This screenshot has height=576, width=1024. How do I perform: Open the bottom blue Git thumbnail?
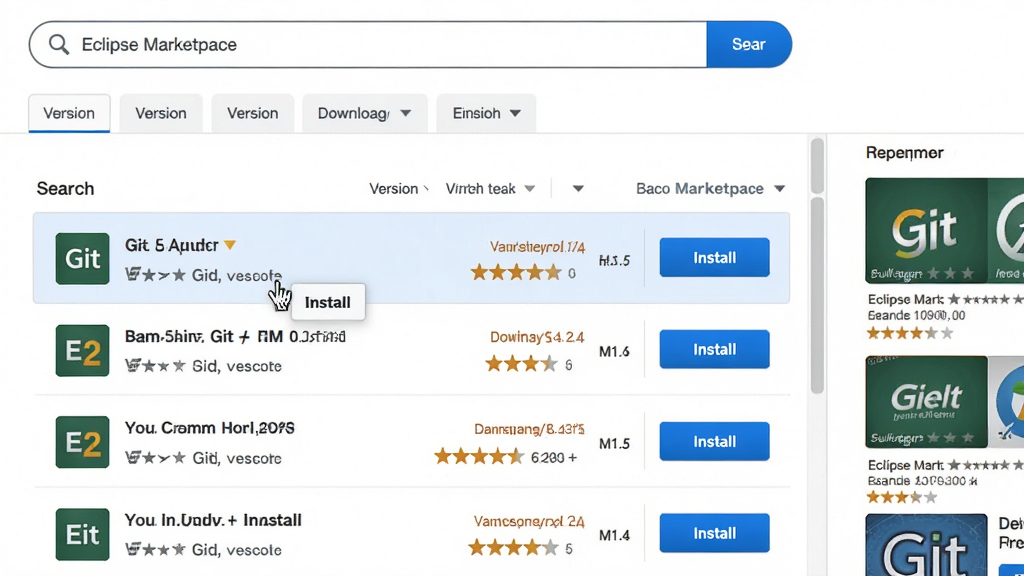coord(926,545)
